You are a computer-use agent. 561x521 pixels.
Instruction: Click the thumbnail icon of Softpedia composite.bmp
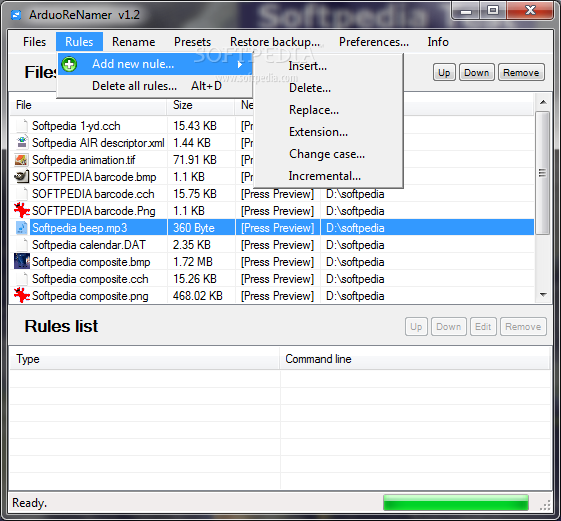(22, 261)
